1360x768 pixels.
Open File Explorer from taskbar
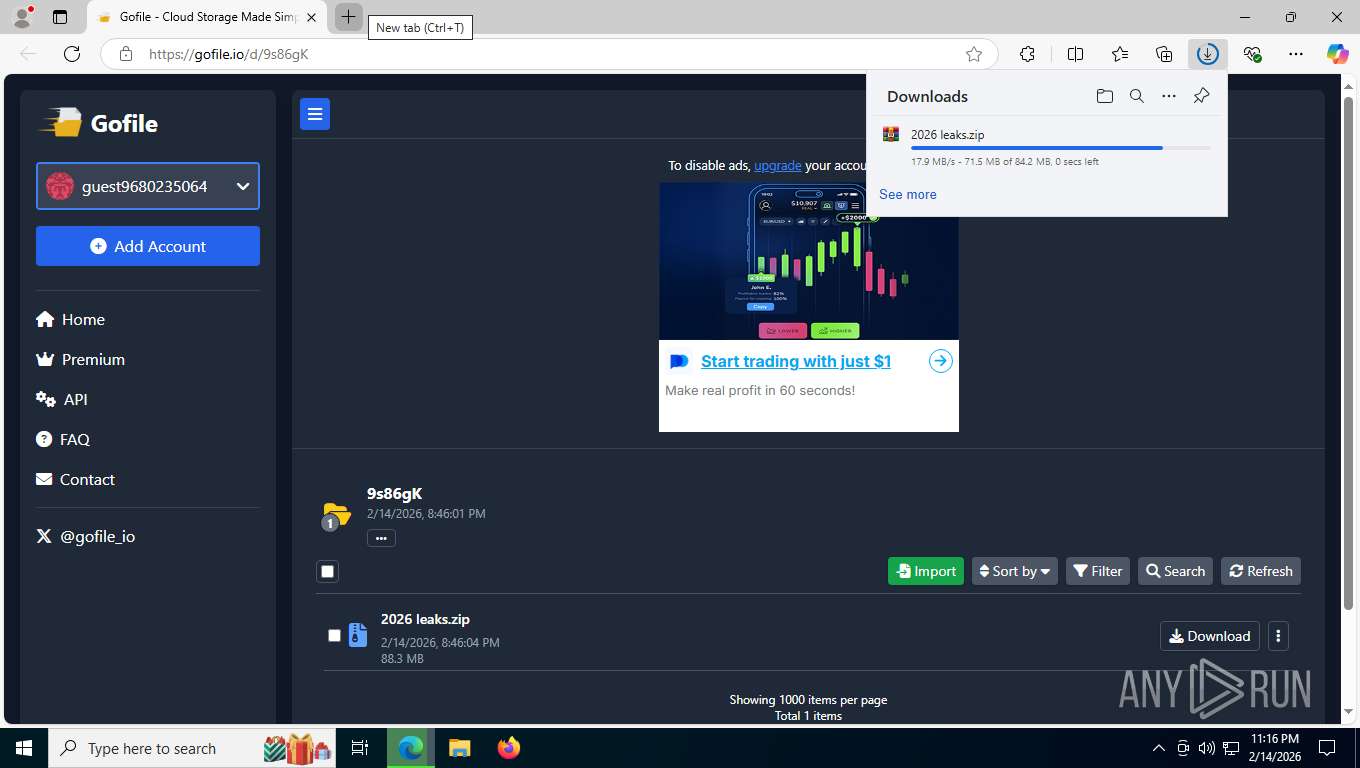tap(459, 748)
